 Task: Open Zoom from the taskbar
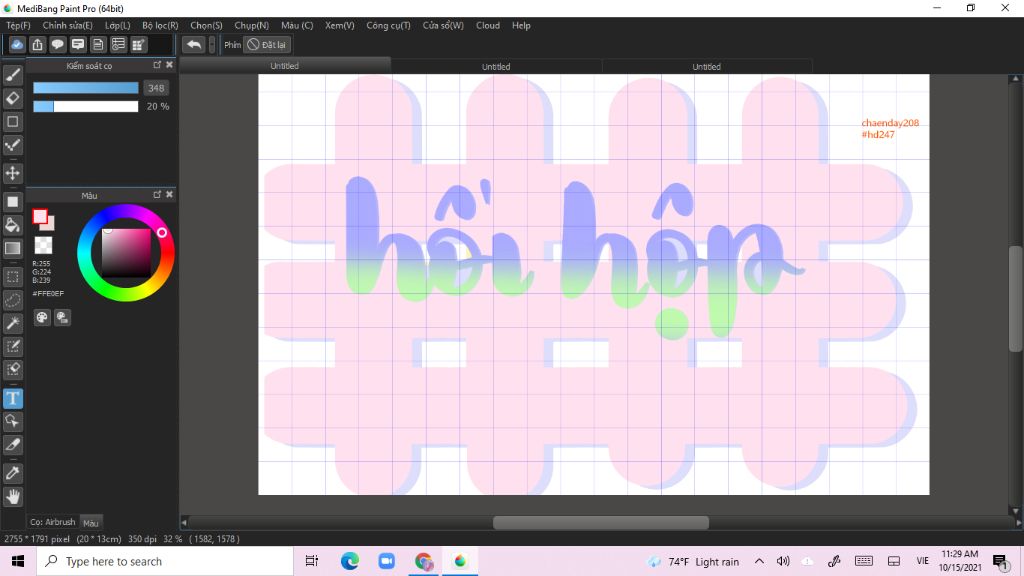(387, 561)
